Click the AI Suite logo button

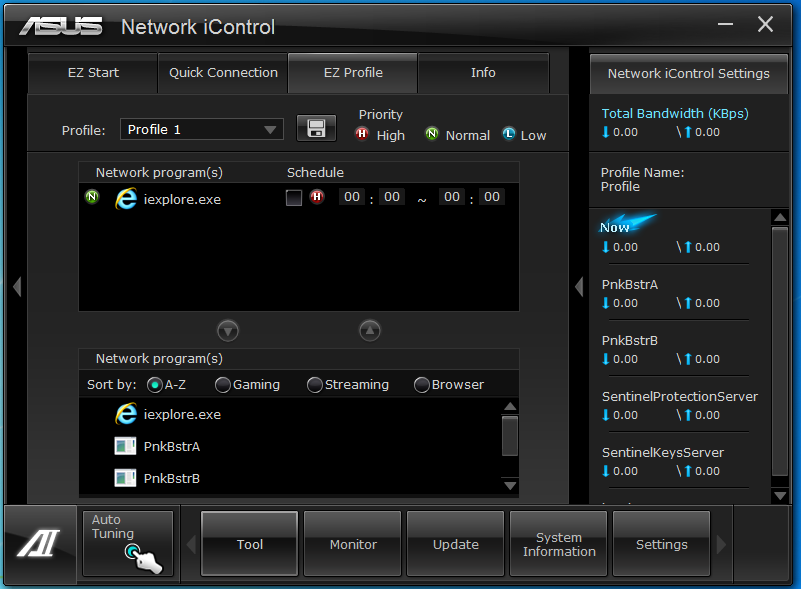[39, 543]
